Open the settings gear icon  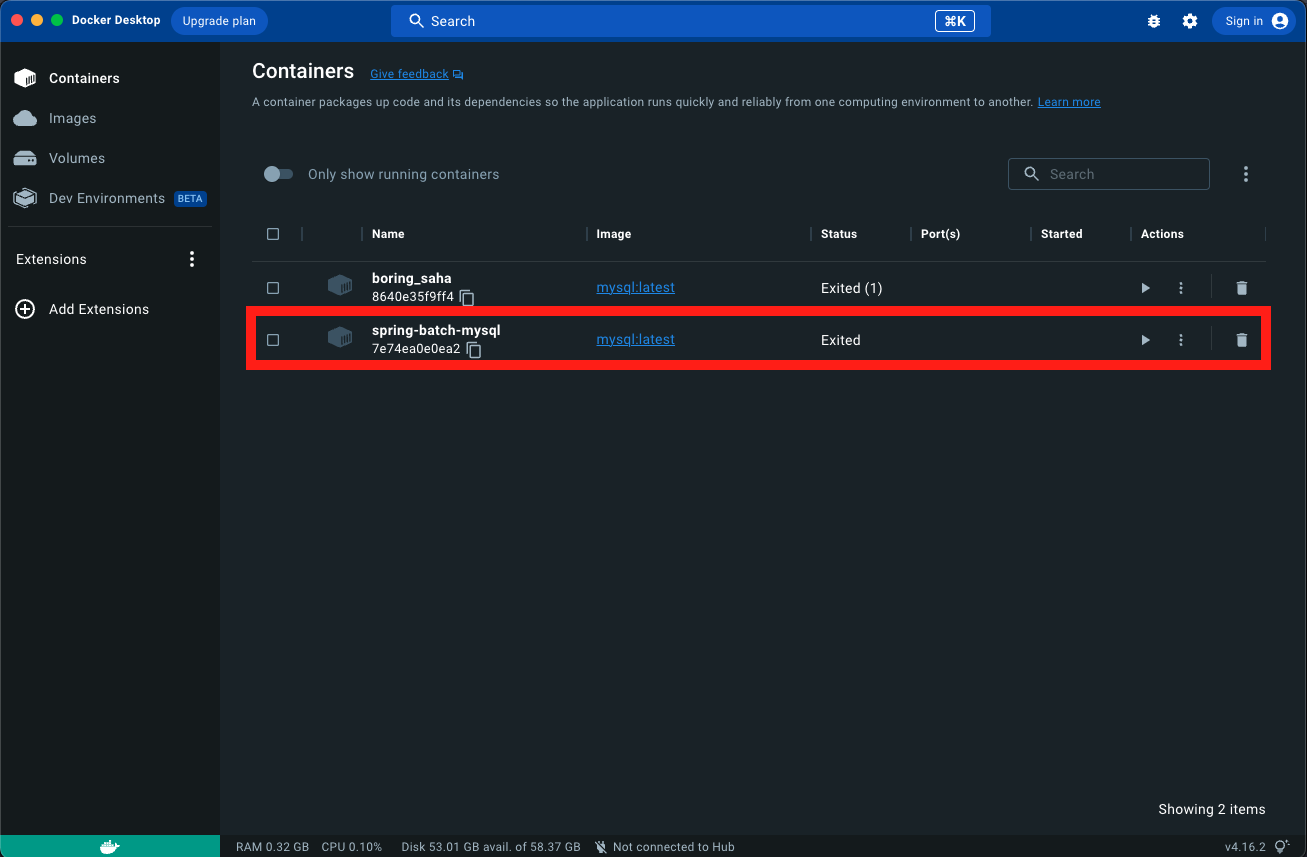click(x=1190, y=21)
